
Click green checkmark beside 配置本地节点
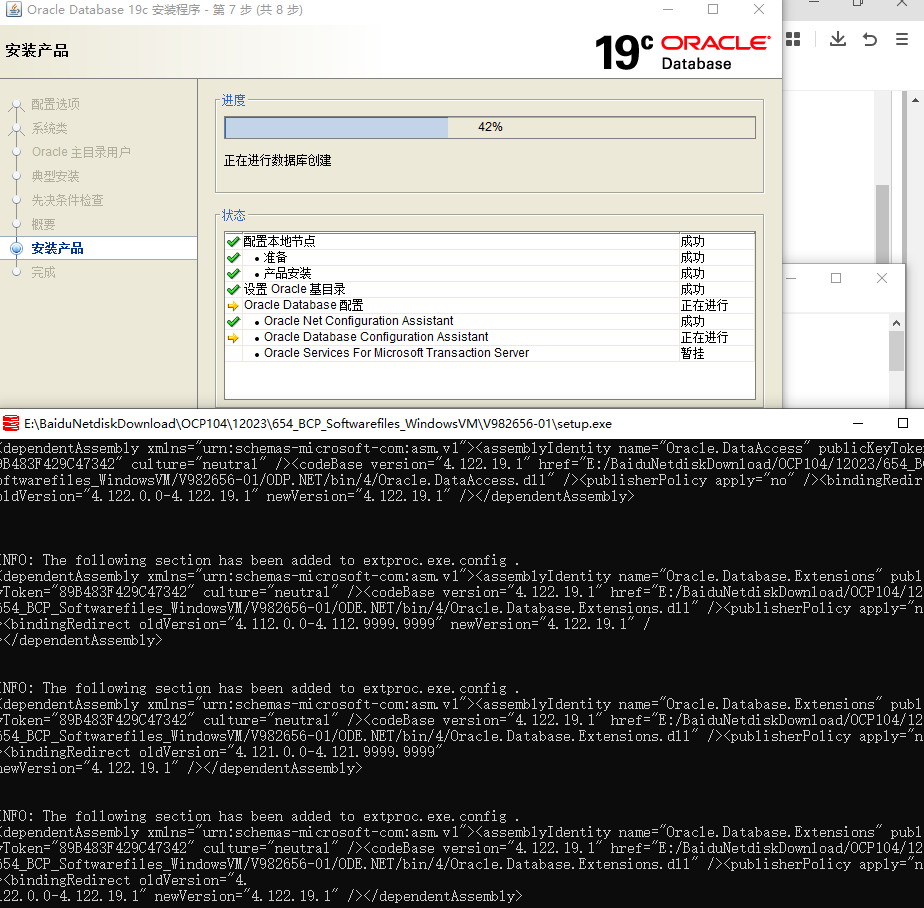click(233, 242)
